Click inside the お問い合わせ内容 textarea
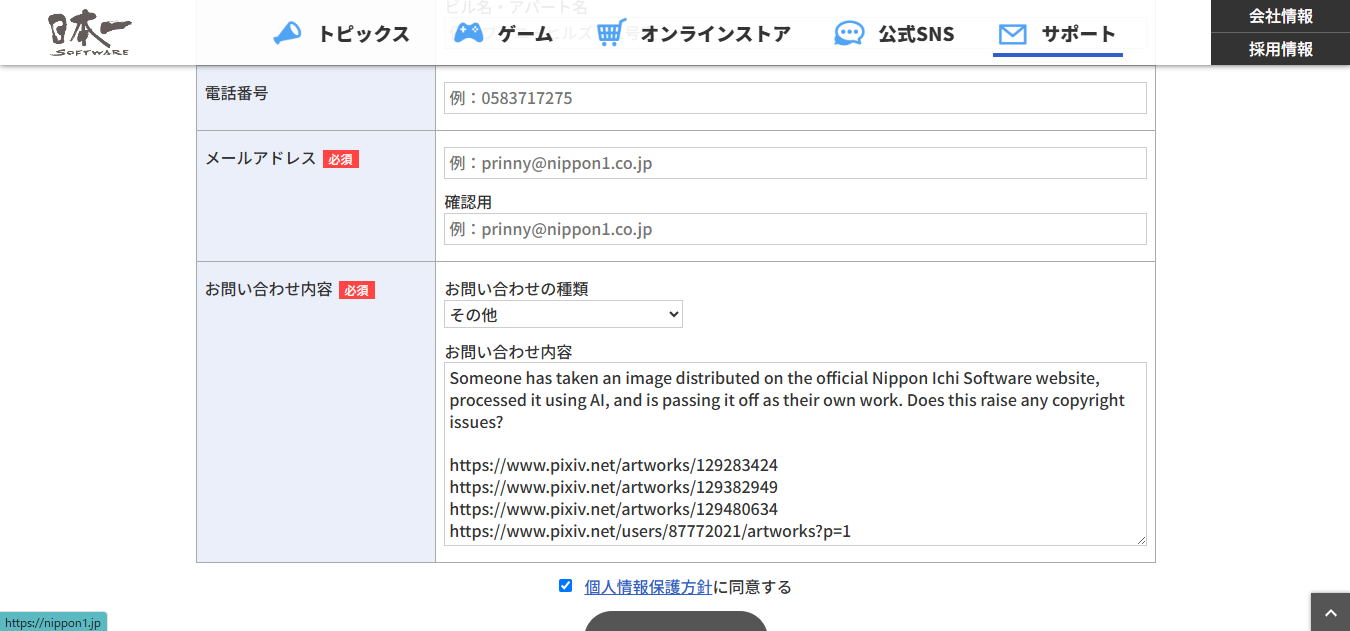This screenshot has height=631, width=1350. pos(795,454)
